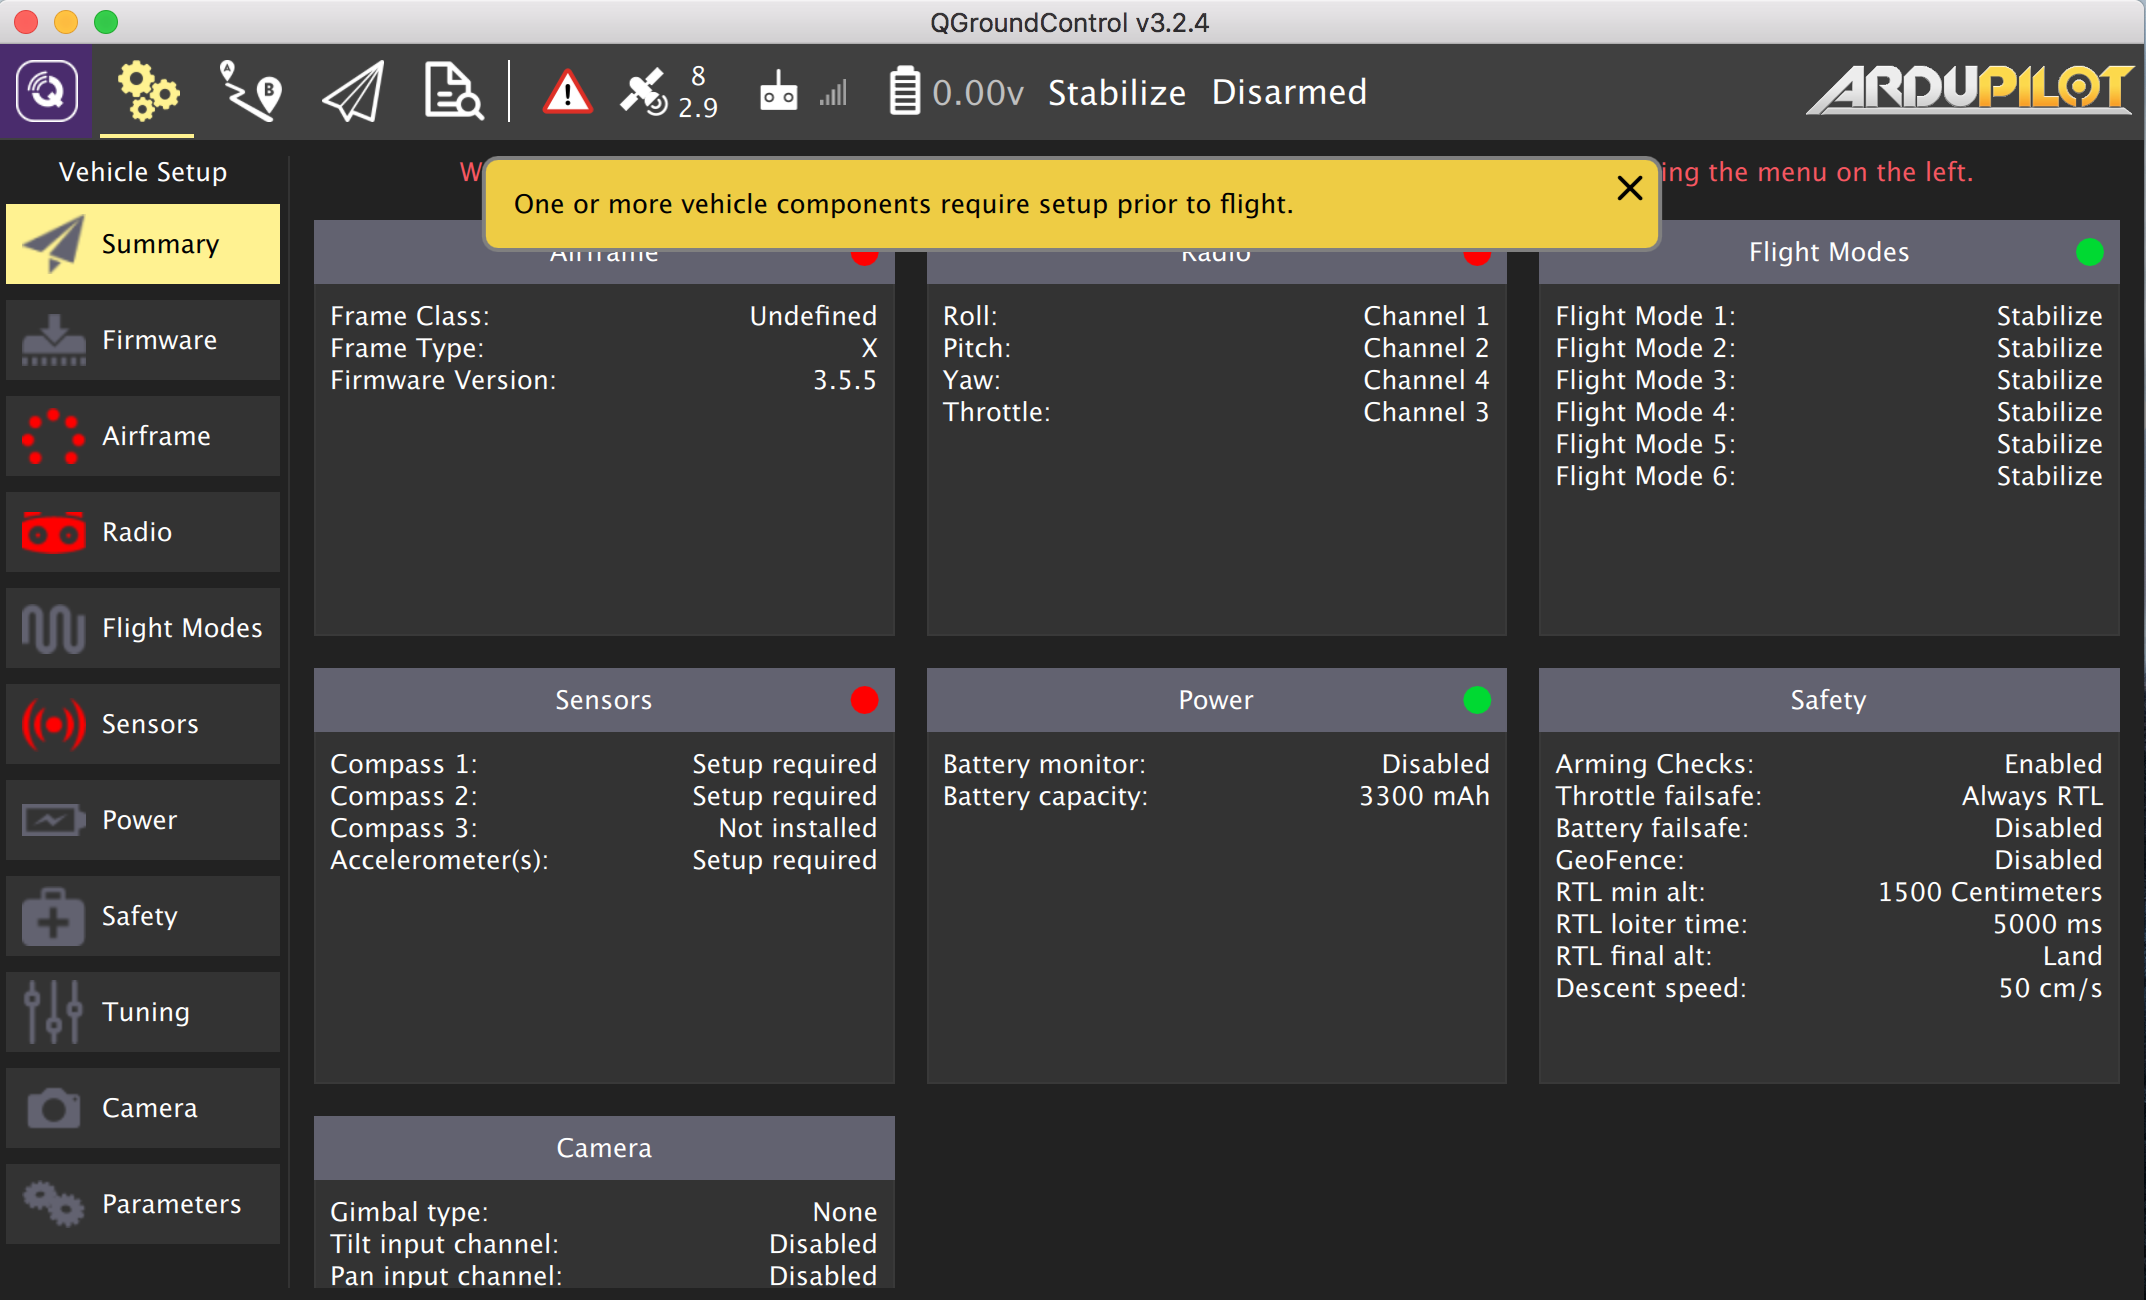Click the Flight Modes summary panel header
This screenshot has width=2146, height=1300.
tap(1827, 252)
